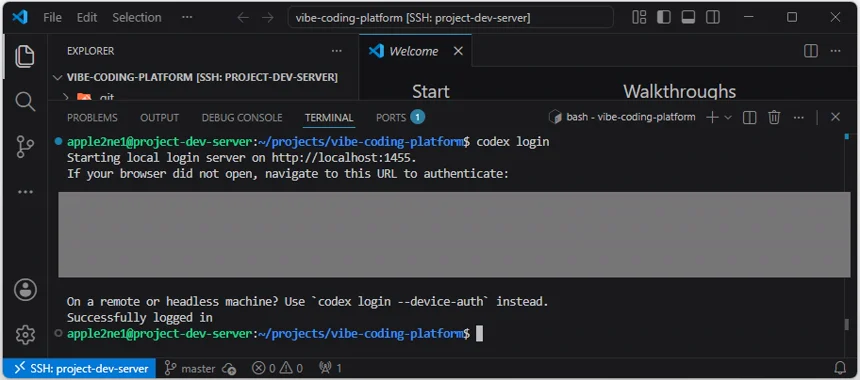This screenshot has height=380, width=860.
Task: Click the 'Successfully logged in' line
Action: [139, 317]
